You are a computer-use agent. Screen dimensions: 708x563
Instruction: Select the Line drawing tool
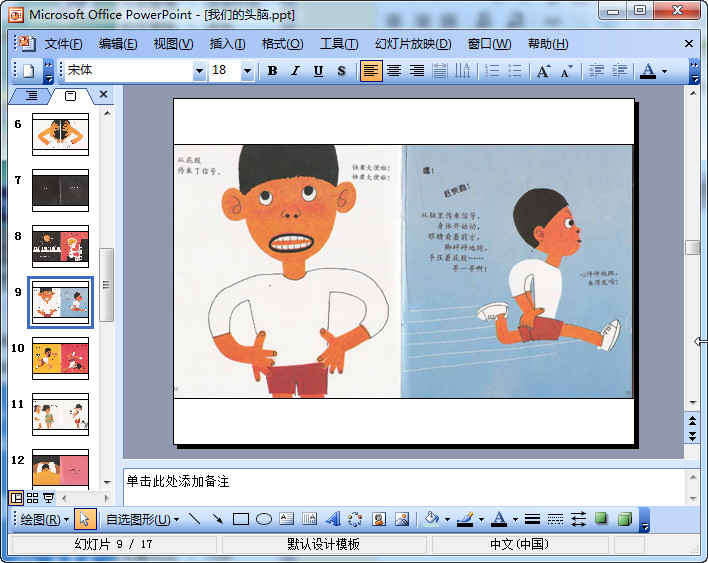coord(195,519)
